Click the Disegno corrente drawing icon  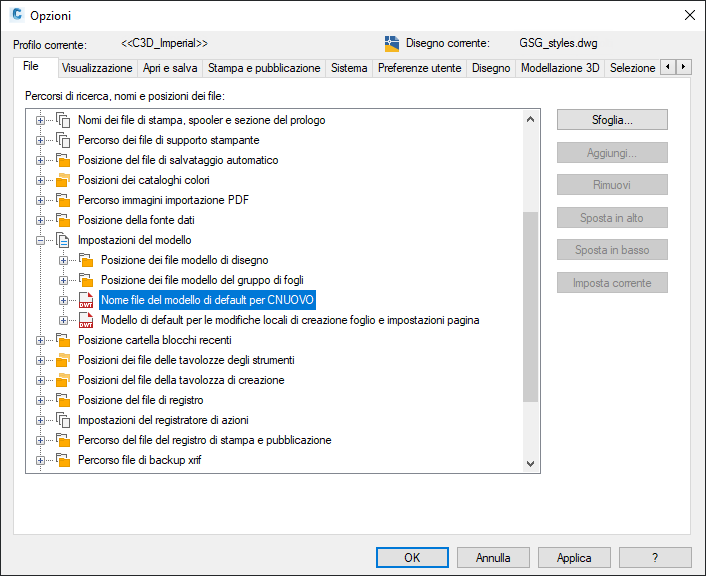[x=392, y=44]
